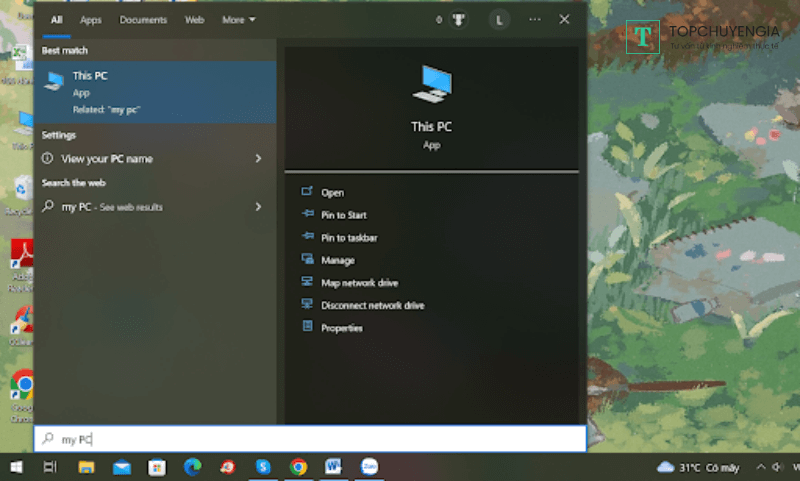This screenshot has width=800, height=481.
Task: Open the user account L avatar
Action: pyautogui.click(x=498, y=20)
